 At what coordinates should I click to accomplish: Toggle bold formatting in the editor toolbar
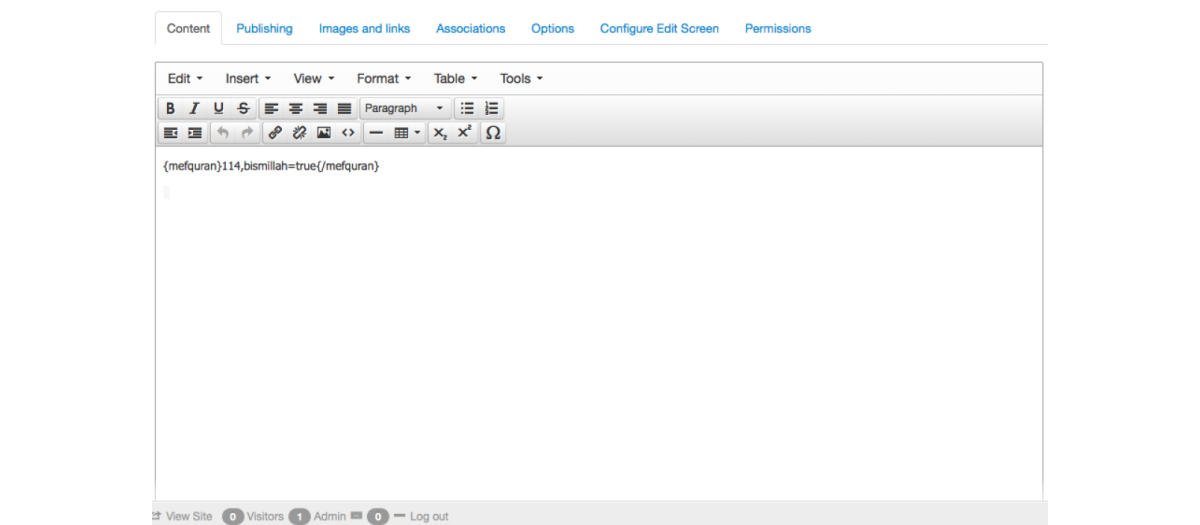point(170,108)
